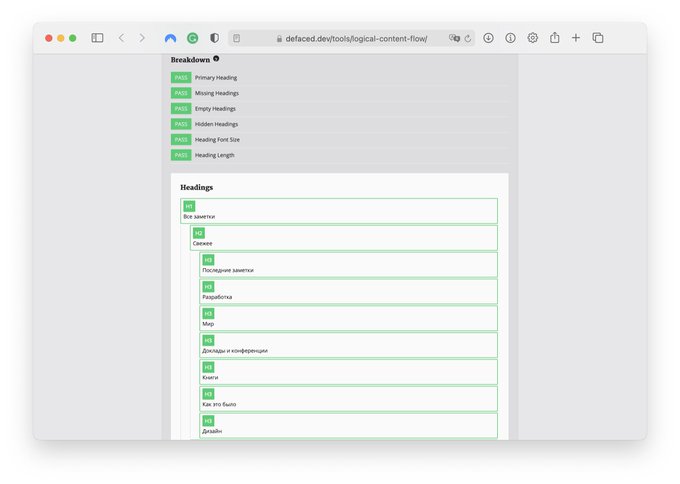Open the info circle extension
The width and height of the screenshot is (680, 484).
(x=510, y=38)
